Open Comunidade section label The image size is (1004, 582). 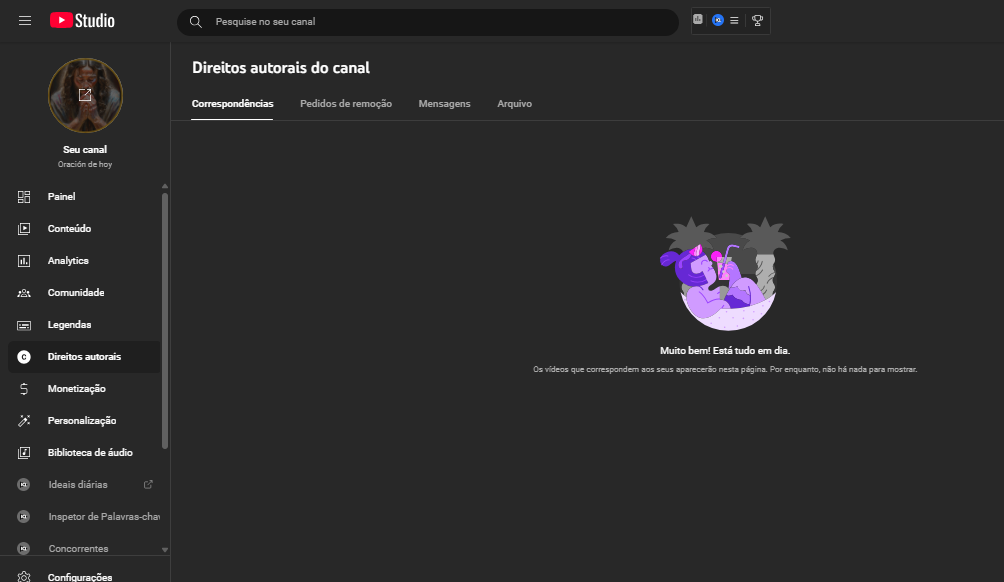(x=76, y=293)
